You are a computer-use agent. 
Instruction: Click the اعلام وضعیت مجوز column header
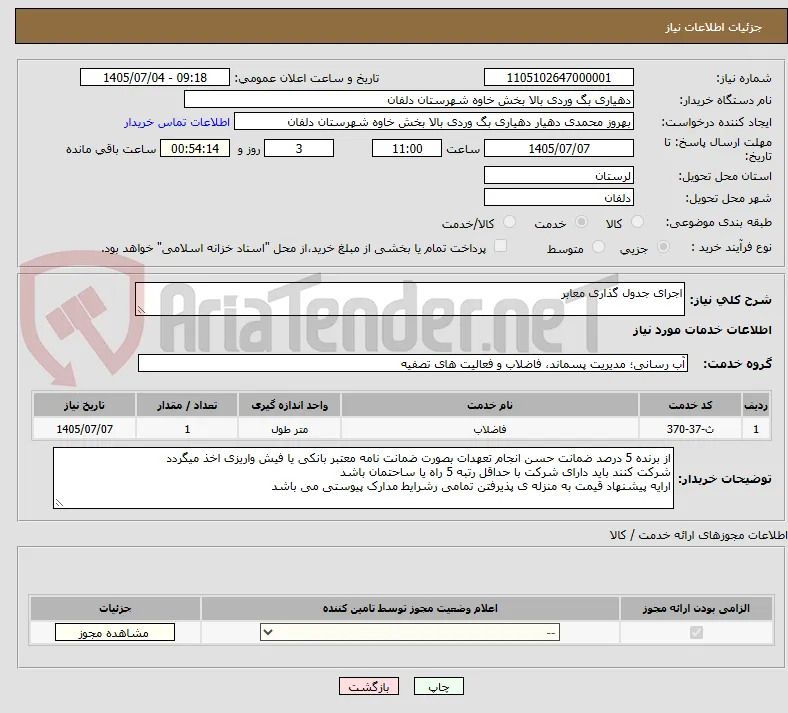pyautogui.click(x=410, y=608)
